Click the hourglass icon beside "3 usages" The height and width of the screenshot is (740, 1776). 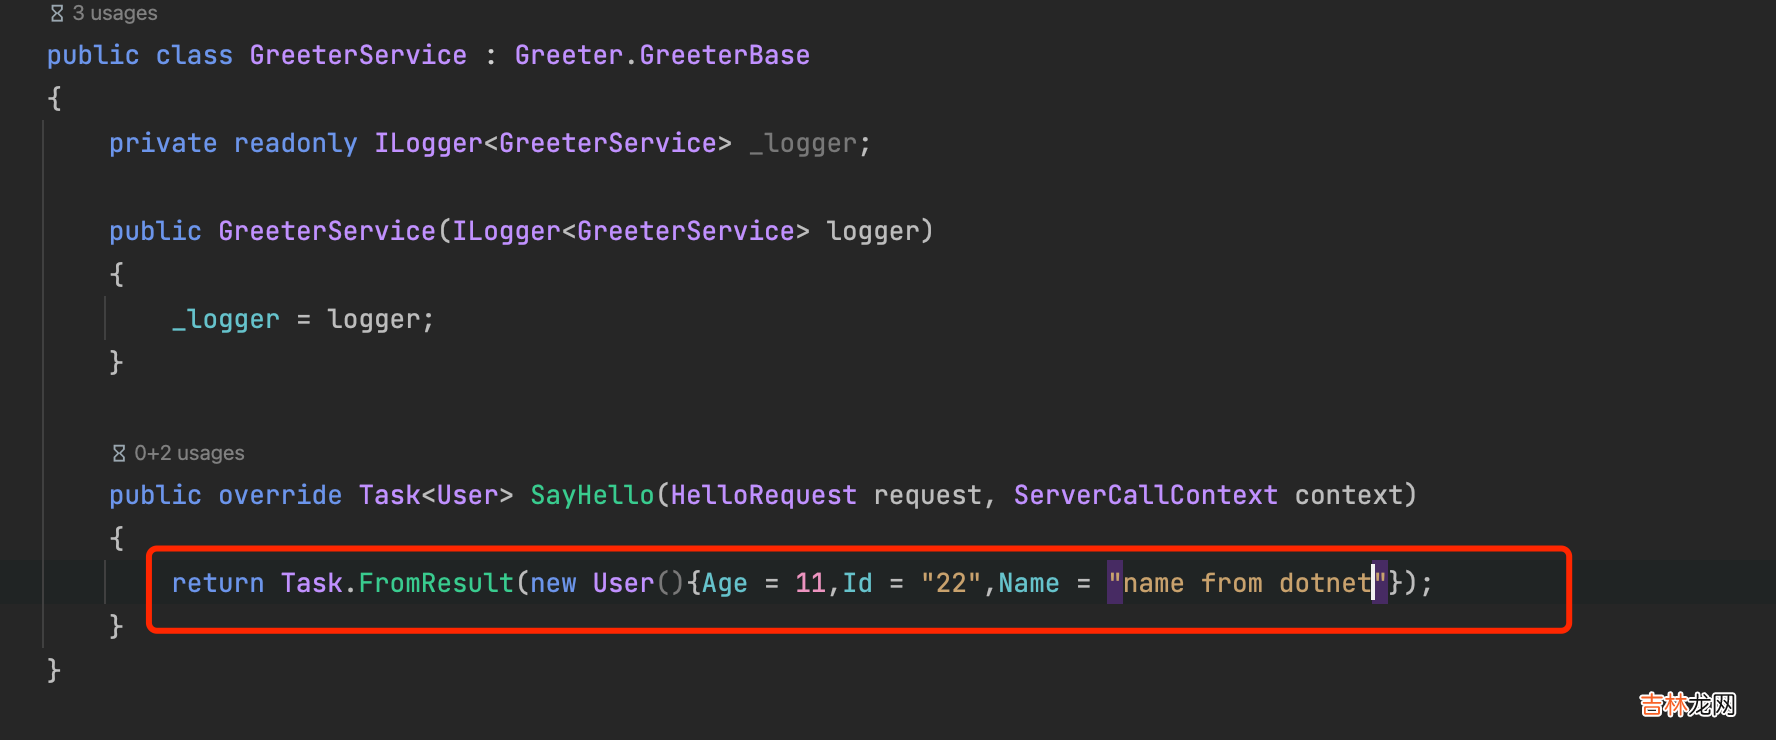point(57,13)
